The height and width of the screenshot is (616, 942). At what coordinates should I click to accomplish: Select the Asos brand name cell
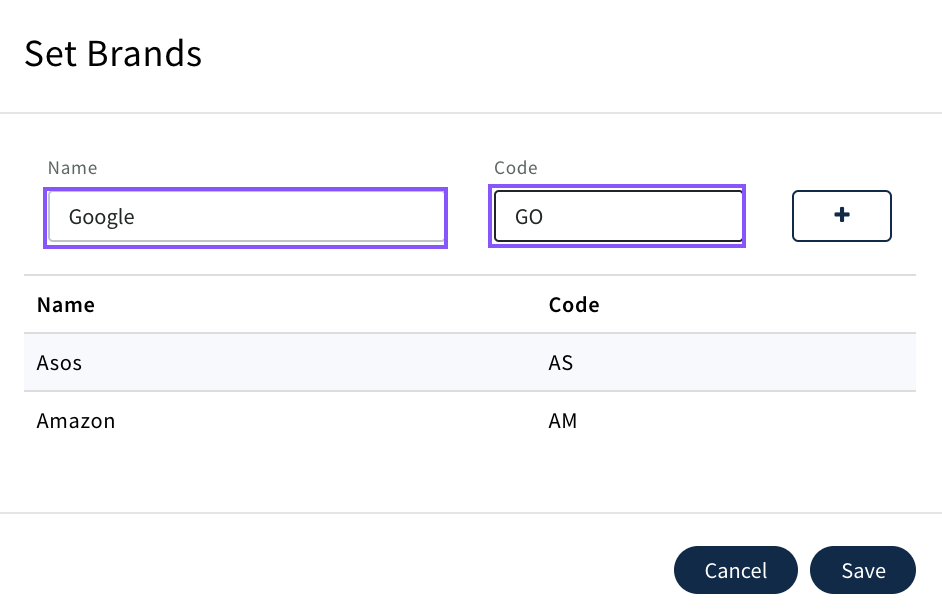point(59,363)
